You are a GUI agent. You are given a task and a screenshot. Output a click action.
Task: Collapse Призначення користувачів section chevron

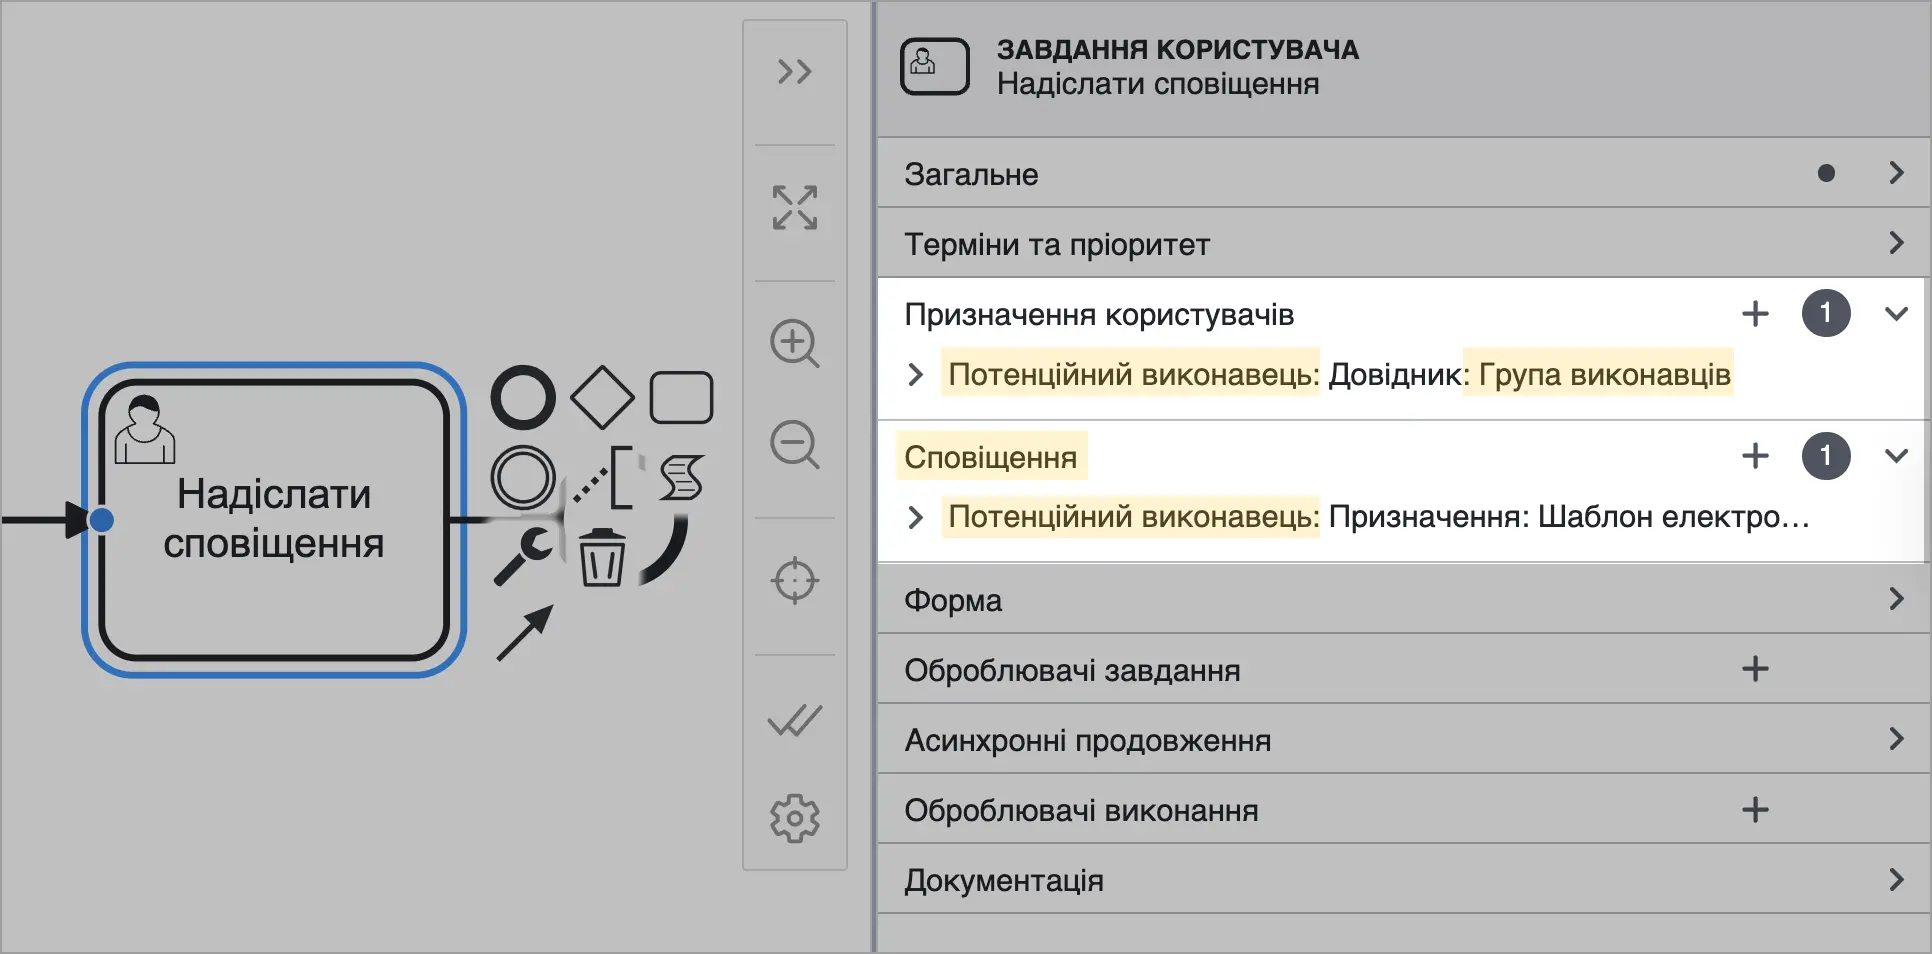coord(1896,314)
